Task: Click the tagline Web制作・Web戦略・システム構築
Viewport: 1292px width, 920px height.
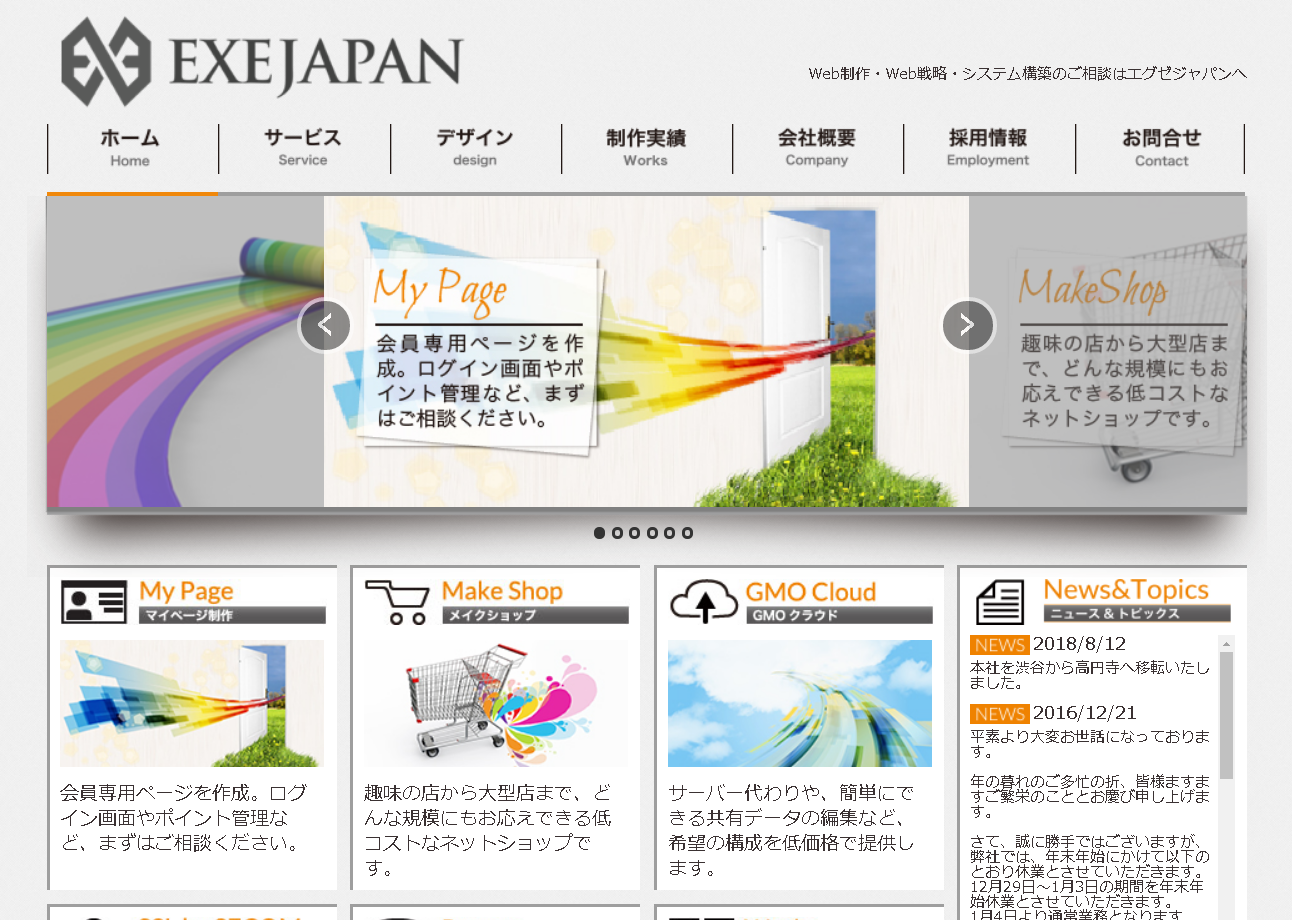Action: pos(1028,73)
